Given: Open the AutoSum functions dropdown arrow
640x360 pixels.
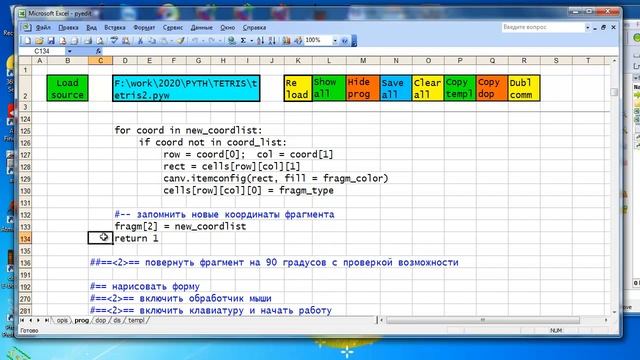Looking at the screenshot, I should (x=251, y=40).
